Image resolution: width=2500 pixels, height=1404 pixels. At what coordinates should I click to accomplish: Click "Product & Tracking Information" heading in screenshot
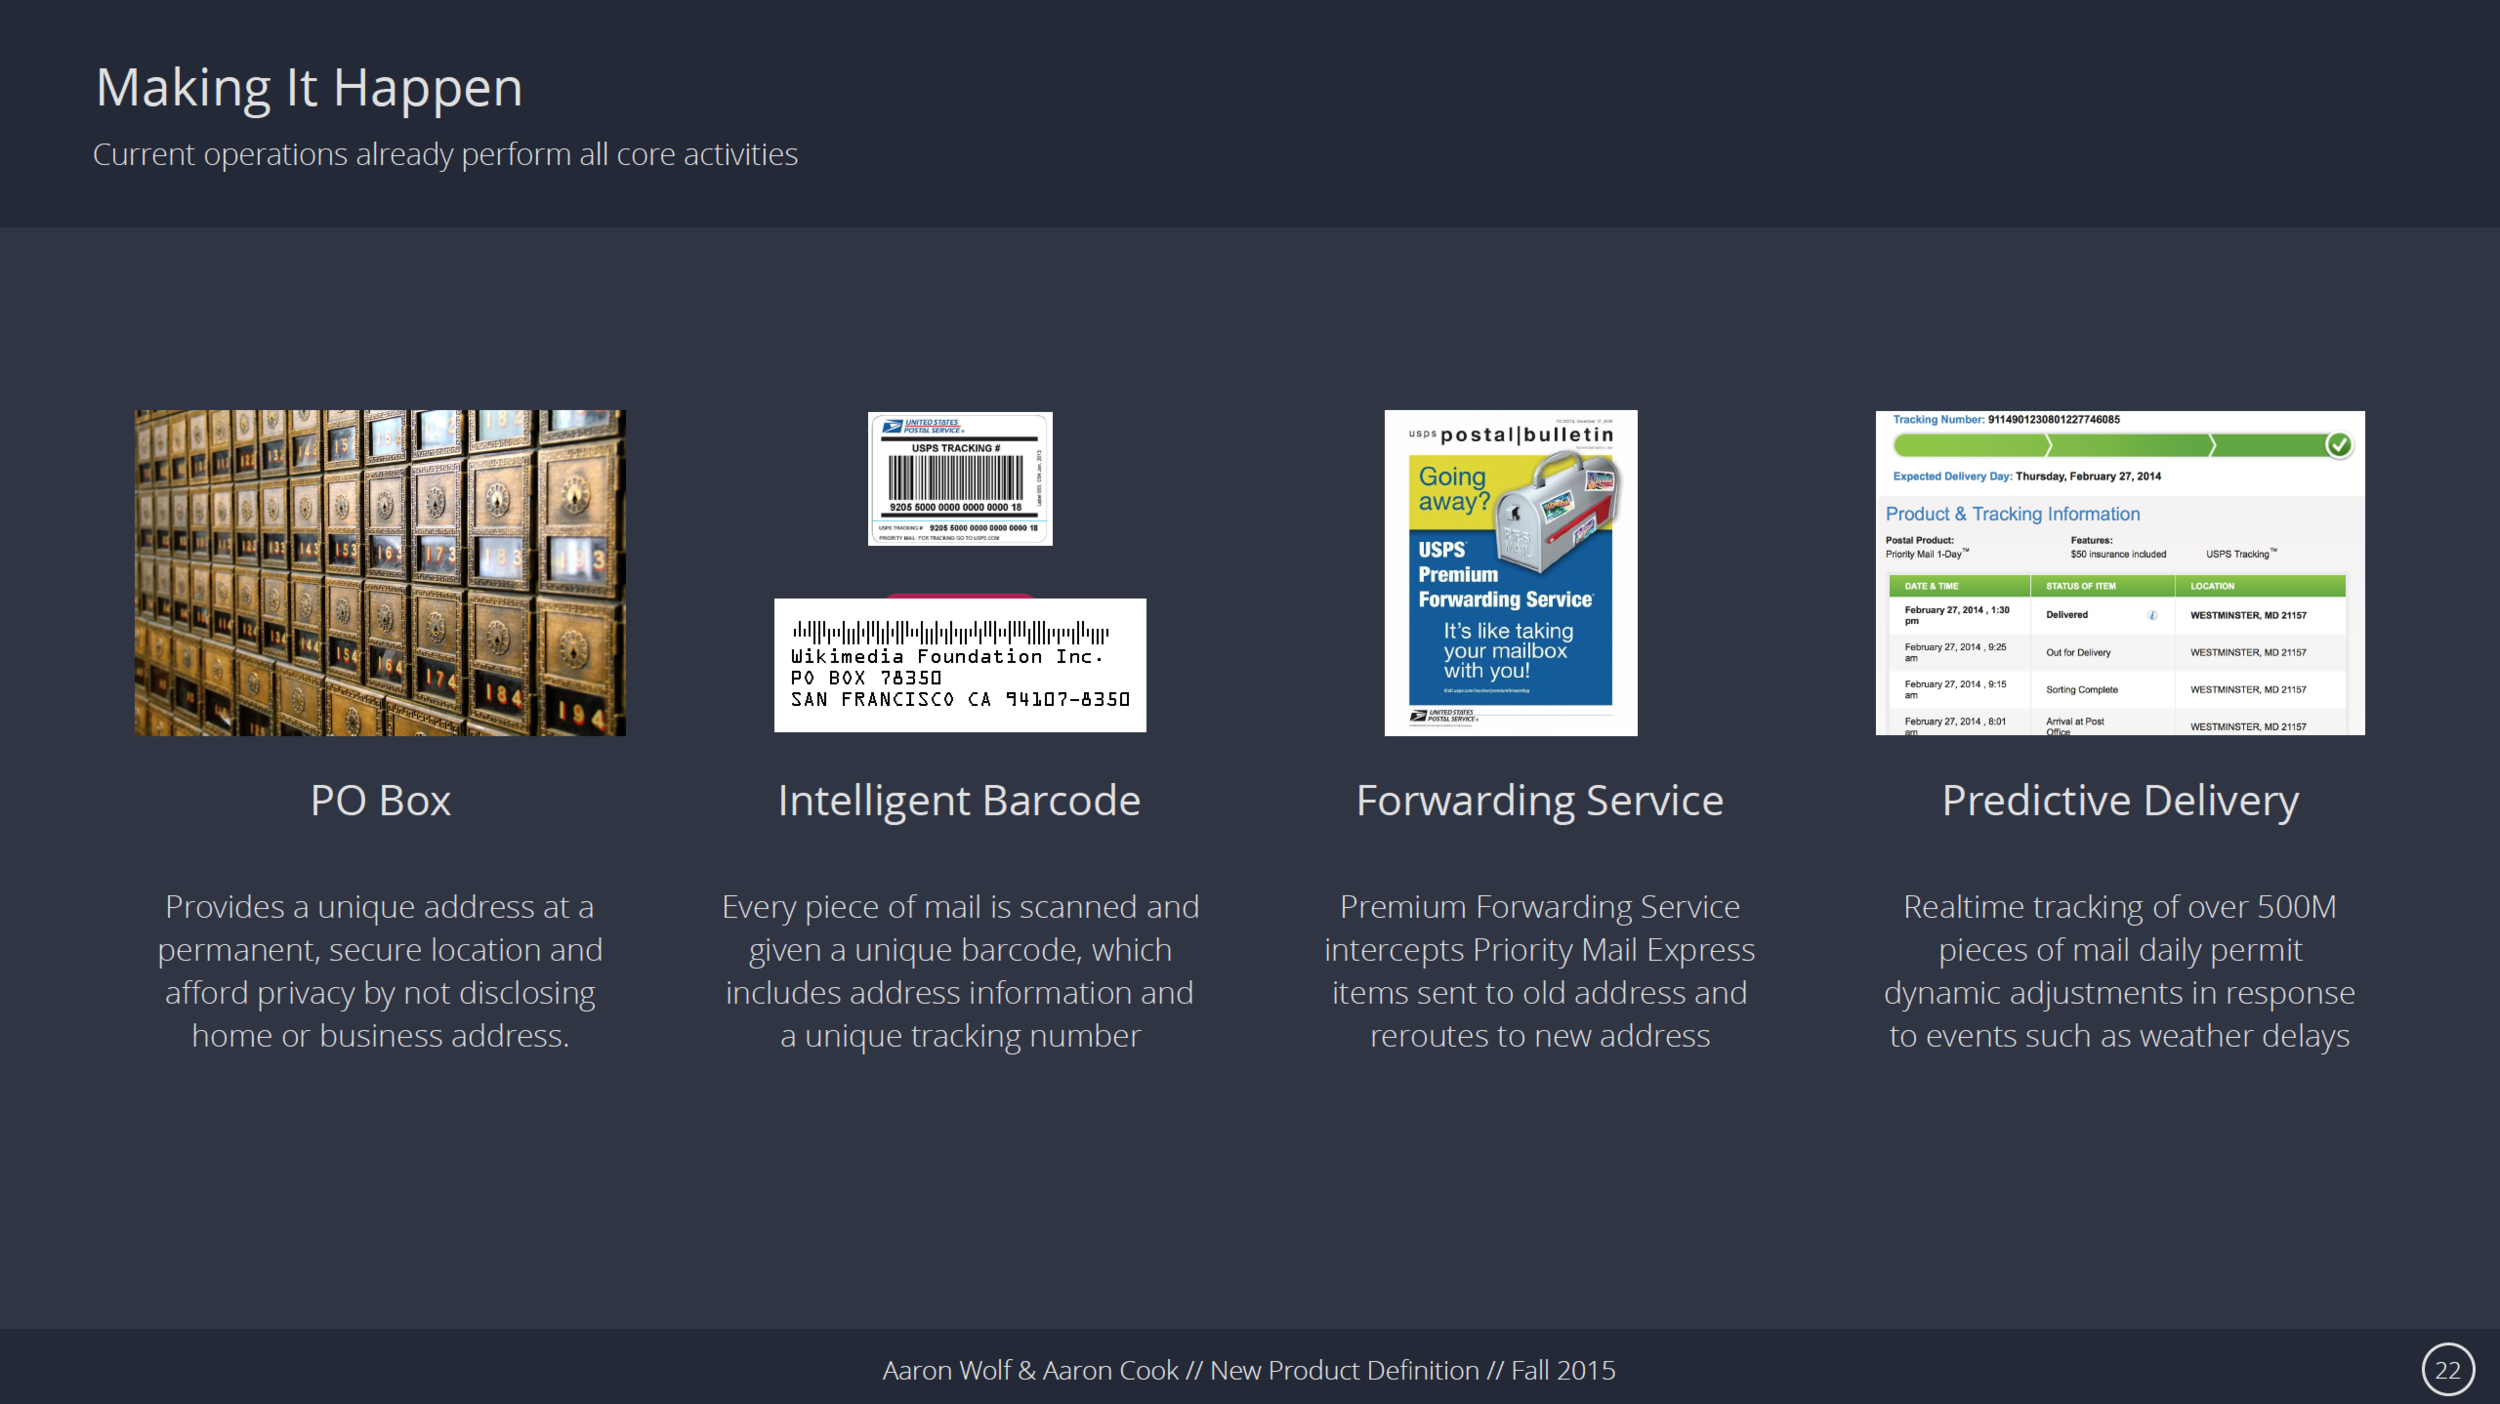[x=2012, y=514]
